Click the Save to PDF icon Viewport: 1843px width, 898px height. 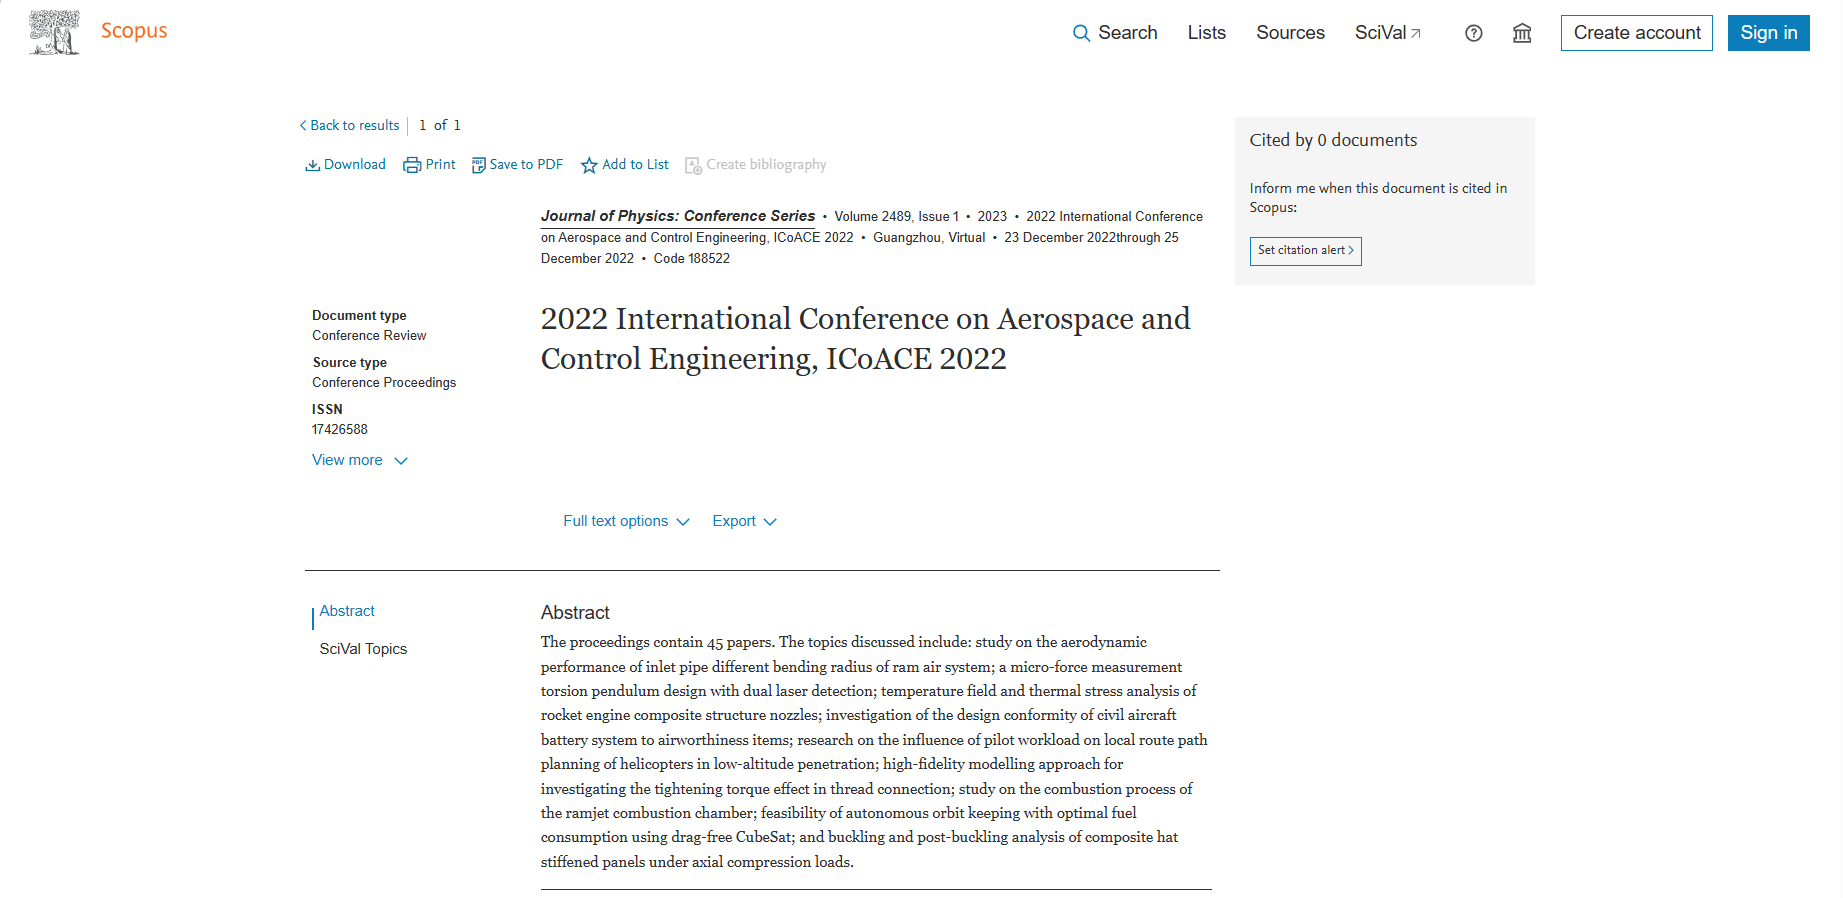tap(479, 165)
